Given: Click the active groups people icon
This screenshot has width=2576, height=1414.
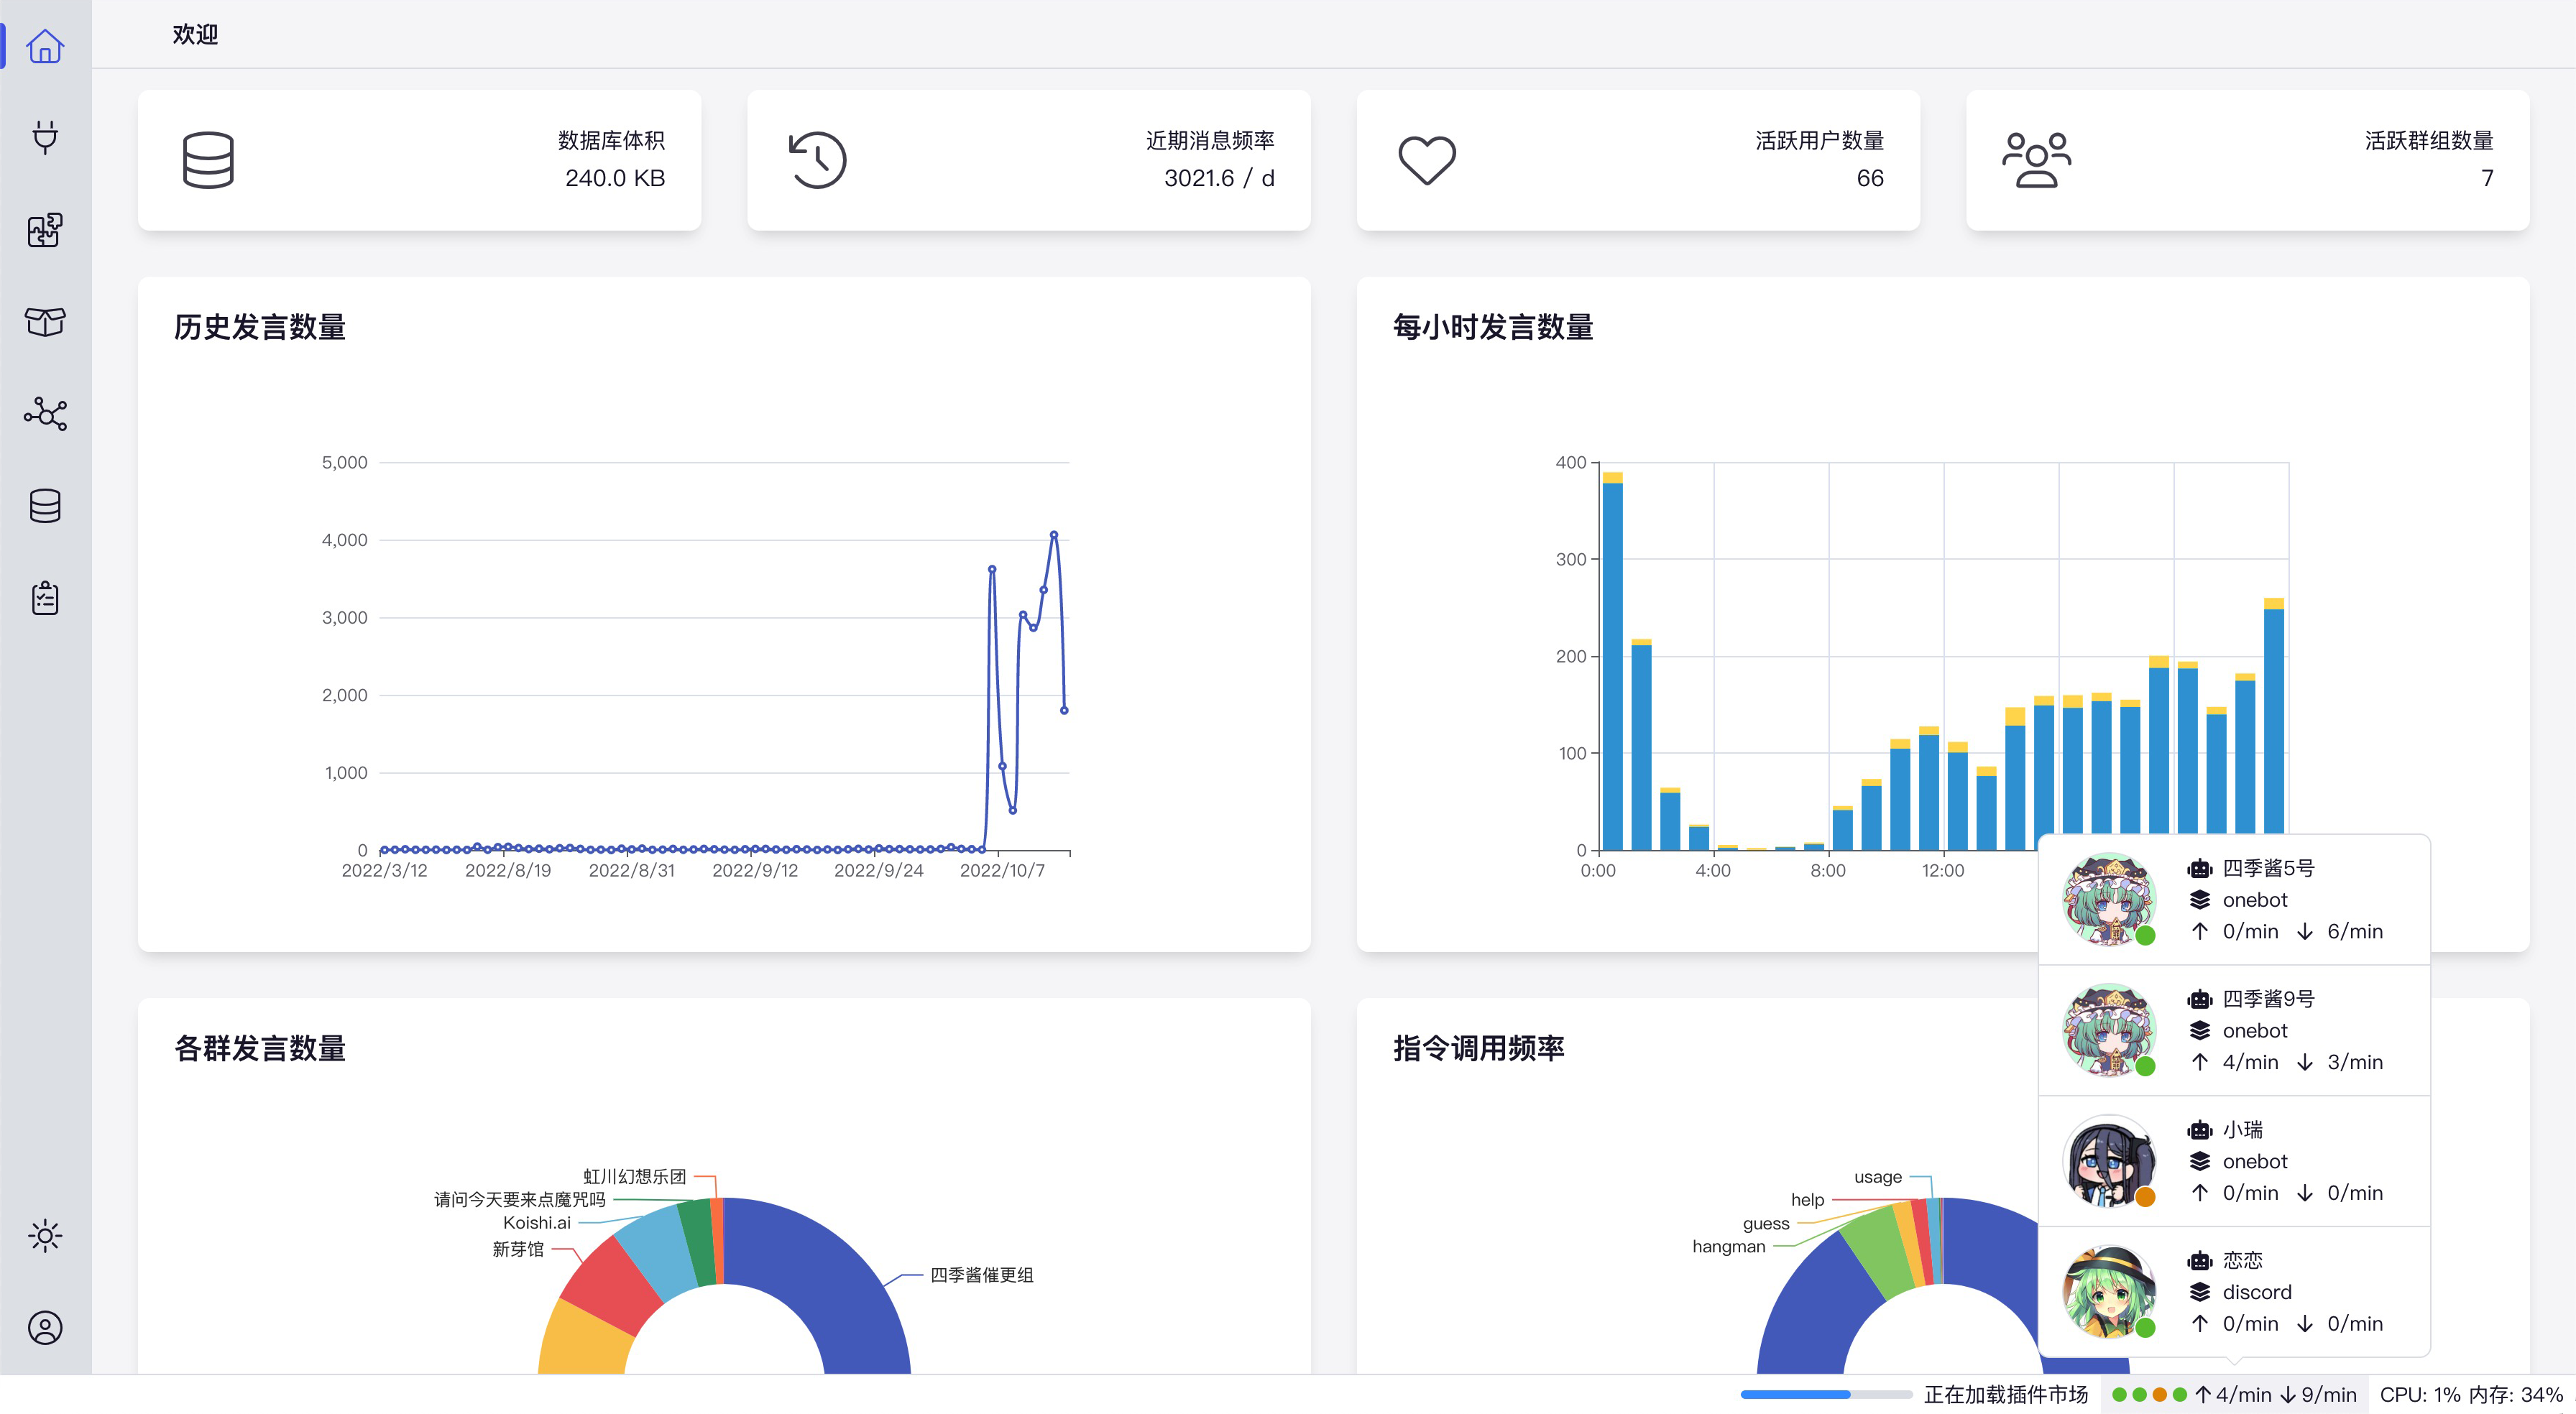Looking at the screenshot, I should (2036, 160).
